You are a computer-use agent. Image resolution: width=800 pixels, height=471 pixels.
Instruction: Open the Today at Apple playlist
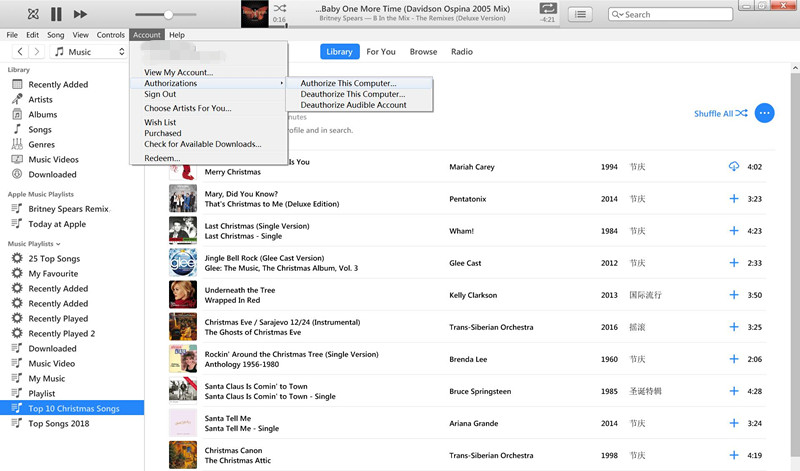57,224
